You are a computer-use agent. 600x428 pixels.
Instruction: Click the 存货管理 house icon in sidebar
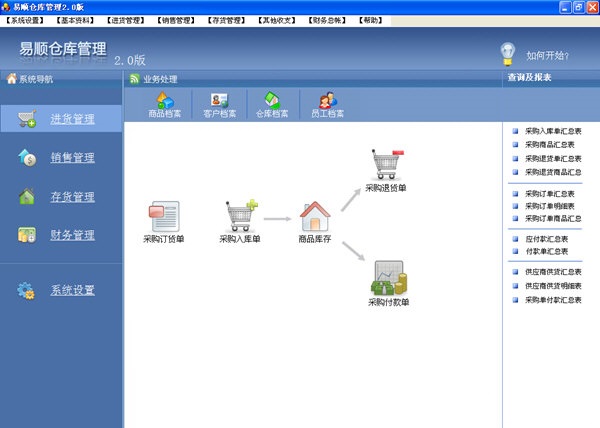(x=27, y=196)
